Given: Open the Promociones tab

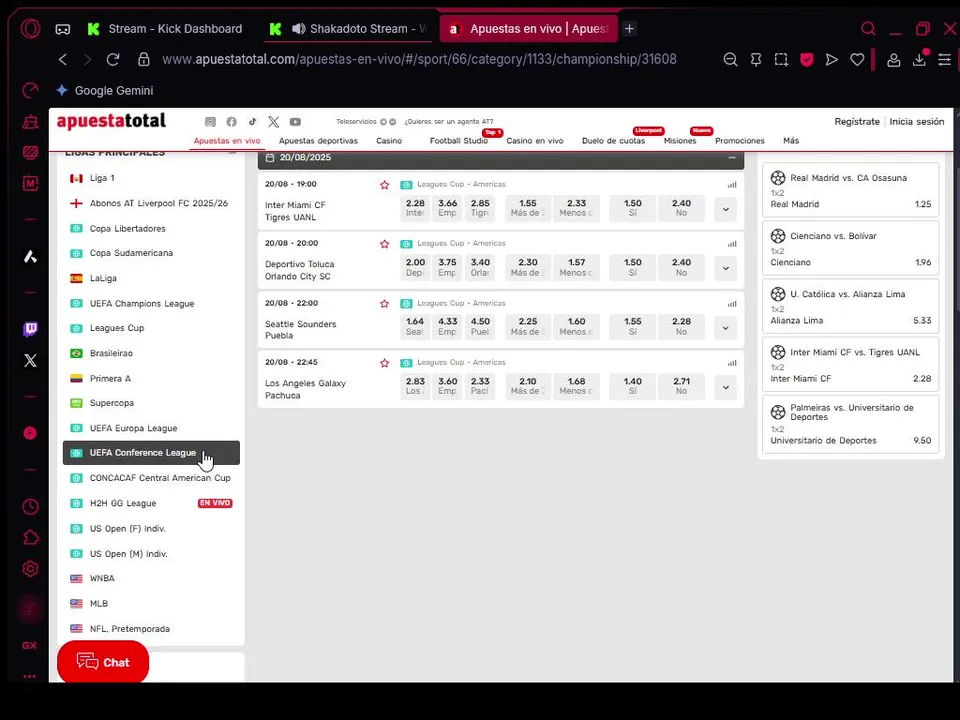Looking at the screenshot, I should 740,141.
